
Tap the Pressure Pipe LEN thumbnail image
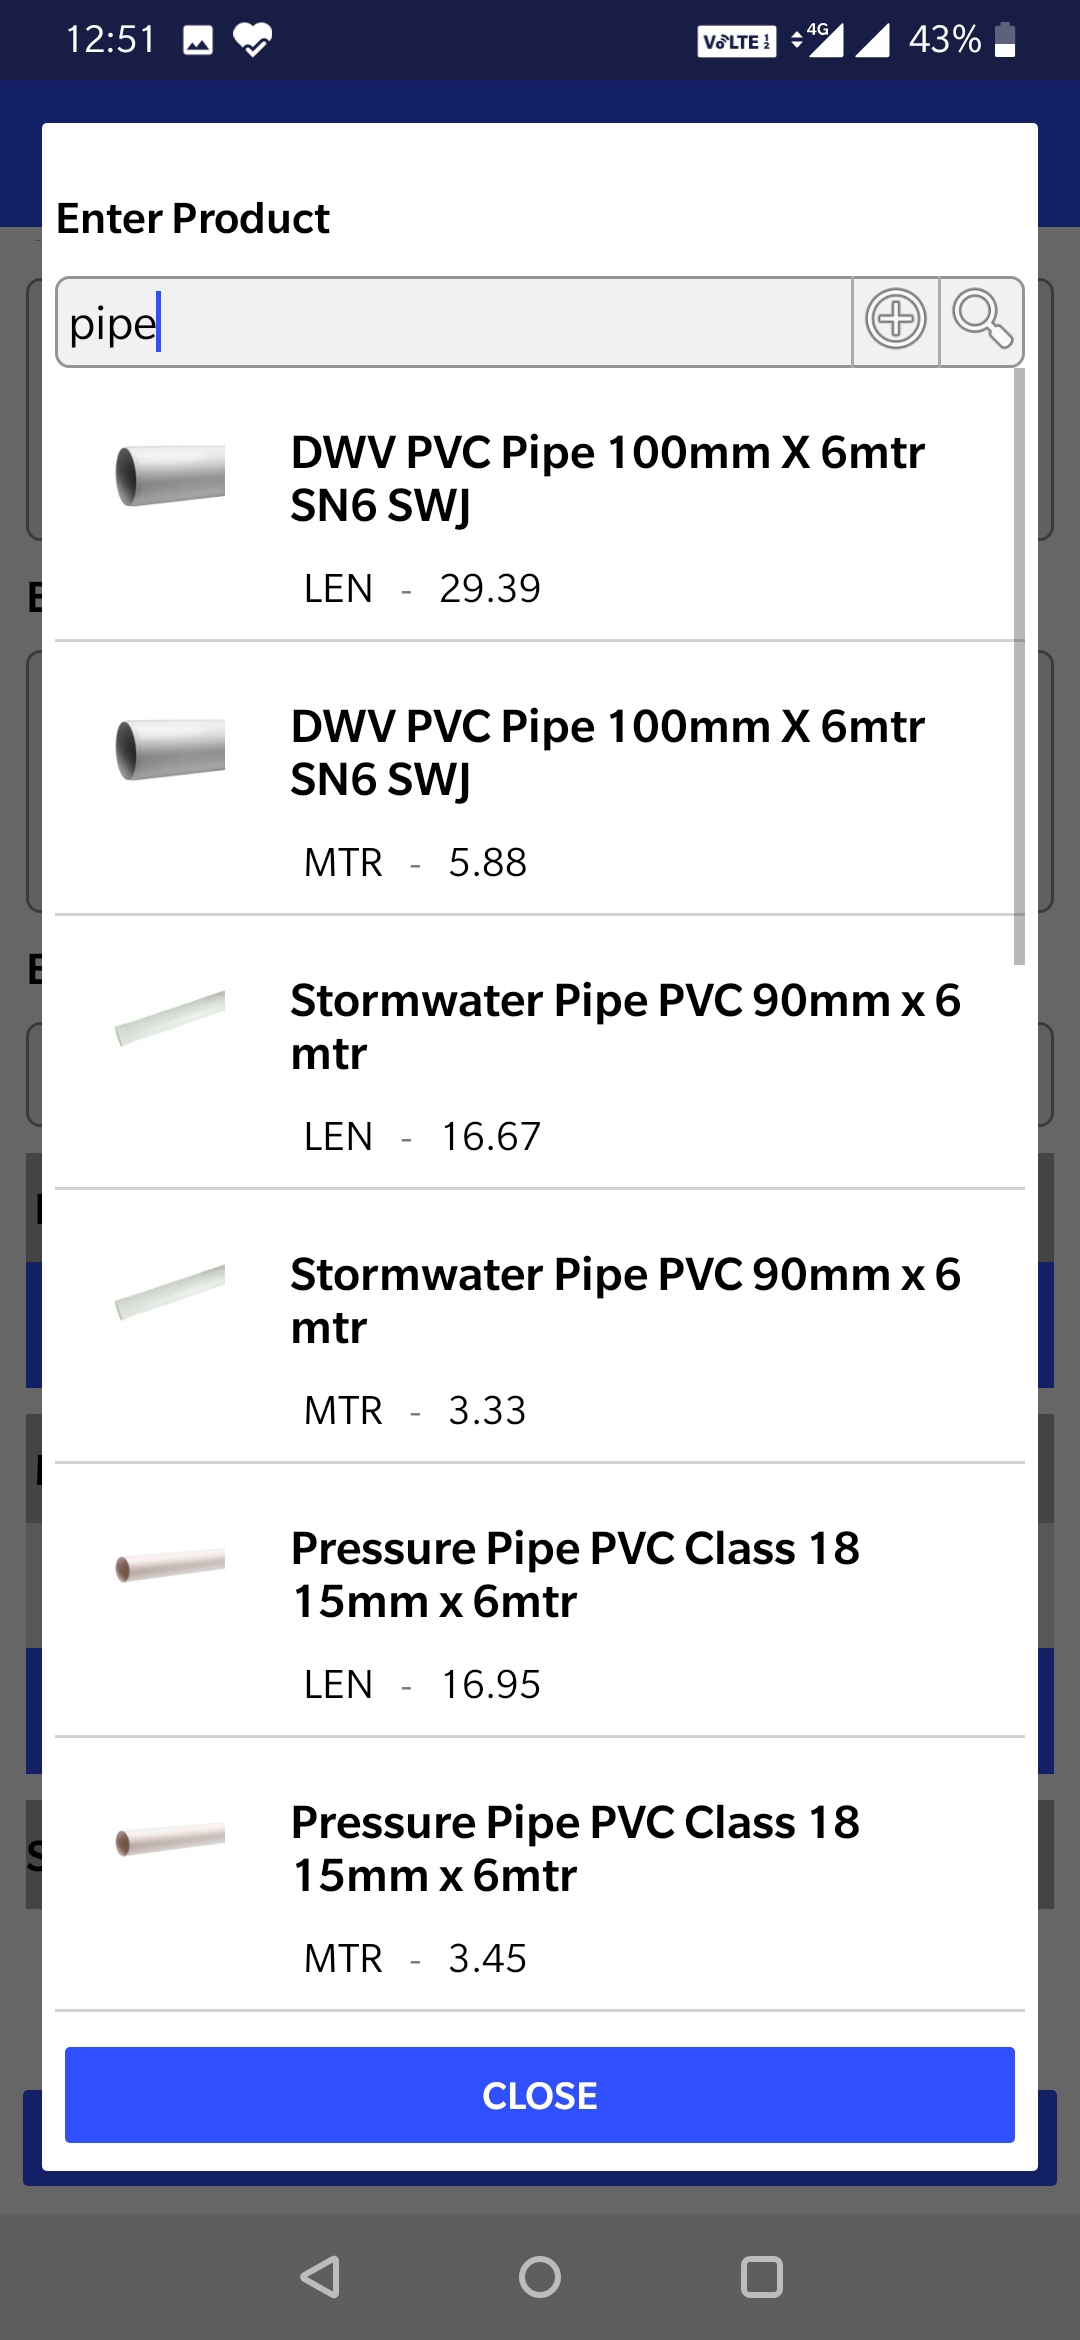click(x=170, y=1565)
